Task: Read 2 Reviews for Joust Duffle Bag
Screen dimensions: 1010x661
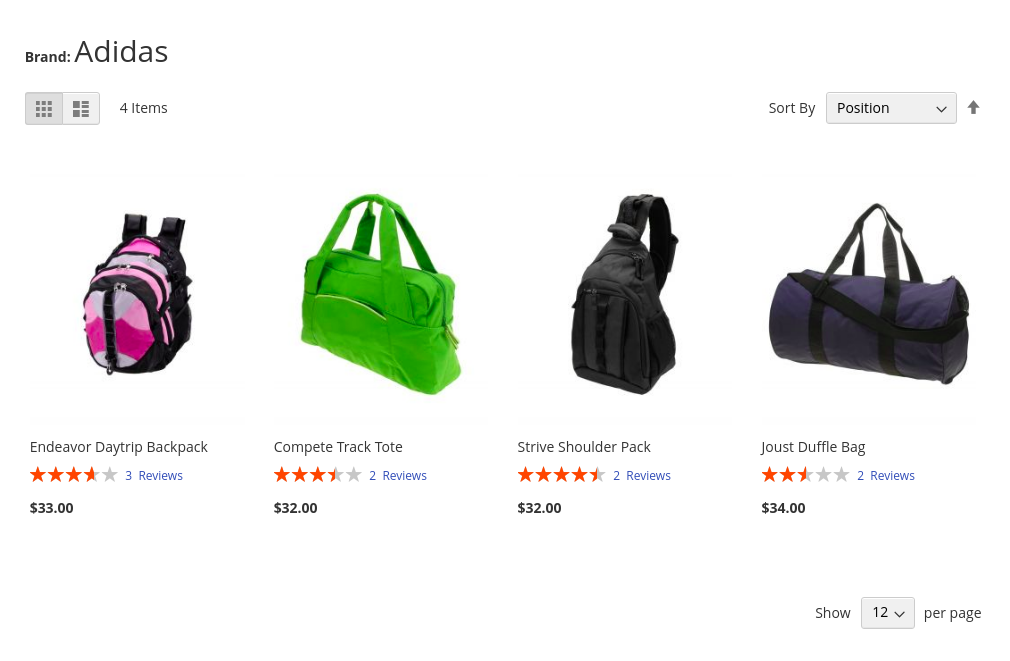Action: tap(886, 475)
